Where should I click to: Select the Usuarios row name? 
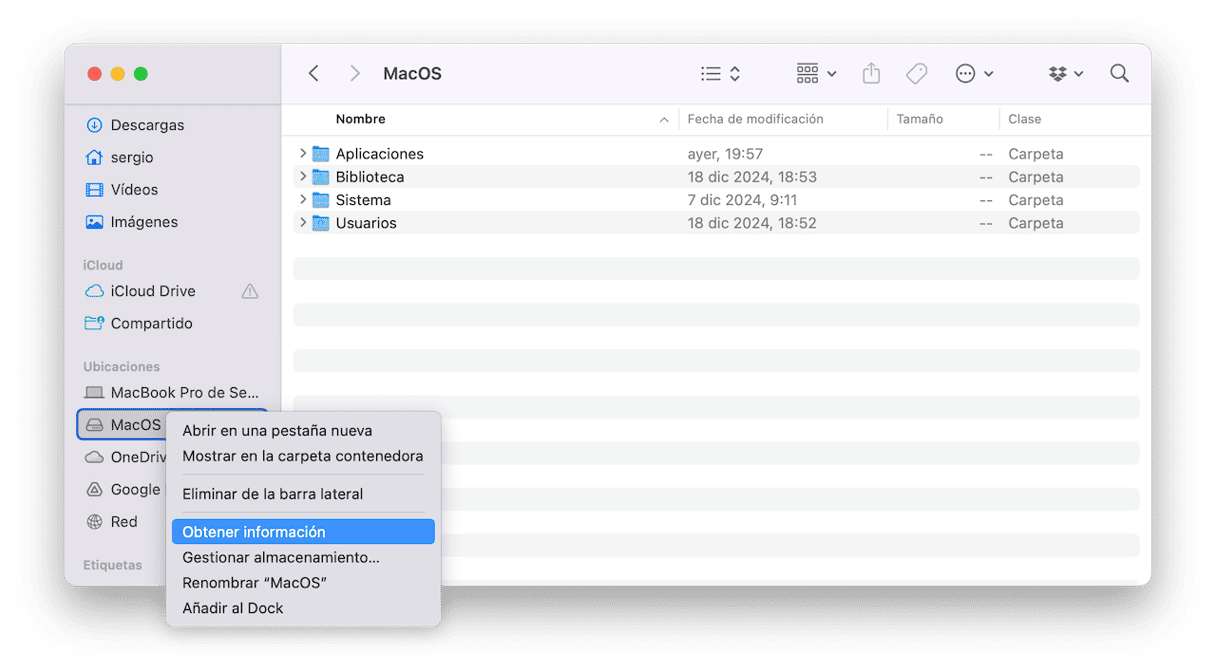coord(366,223)
